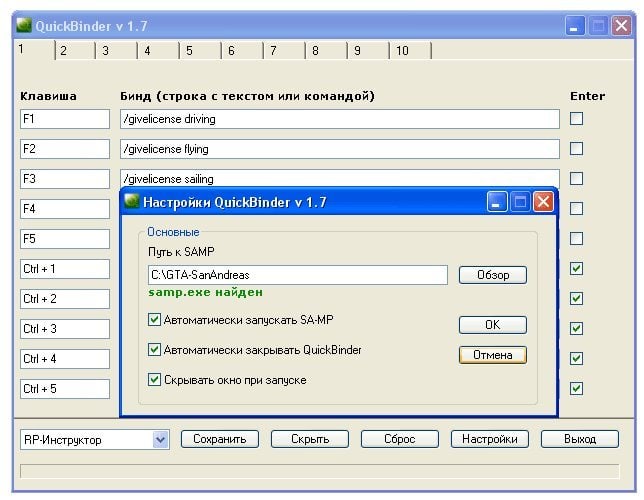
Task: Click the /givelicense sailing bind field
Action: [340, 178]
